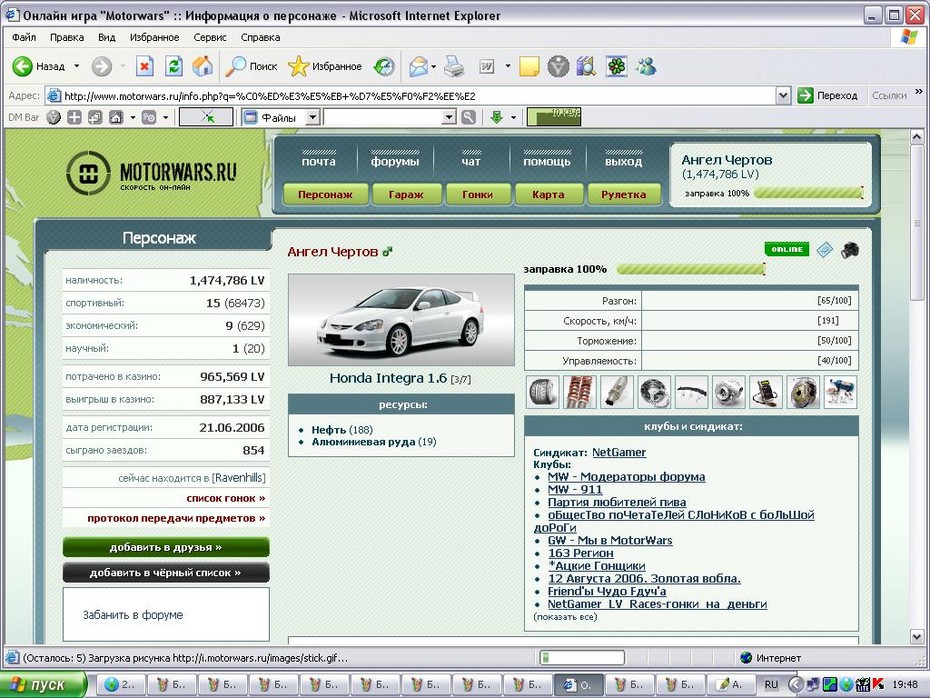Open the Сервис menu
The height and width of the screenshot is (698, 930).
210,37
